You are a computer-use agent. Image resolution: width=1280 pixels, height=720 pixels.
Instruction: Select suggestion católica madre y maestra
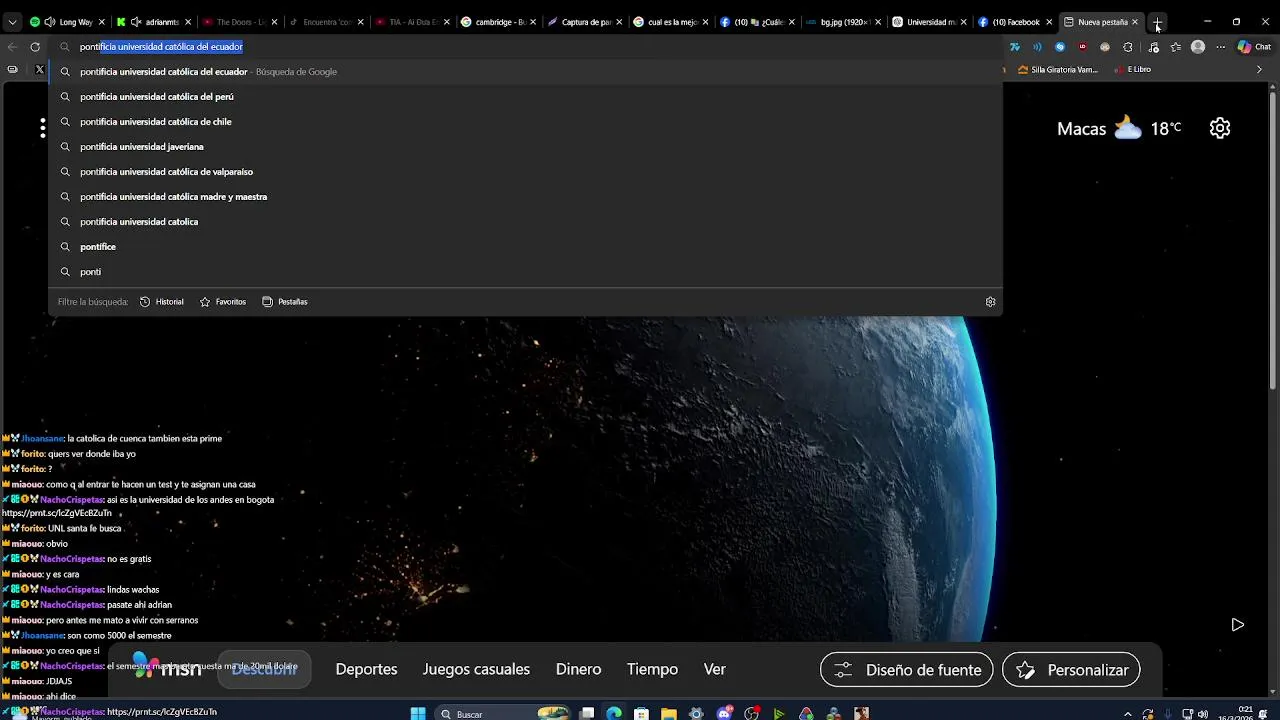[525, 197]
